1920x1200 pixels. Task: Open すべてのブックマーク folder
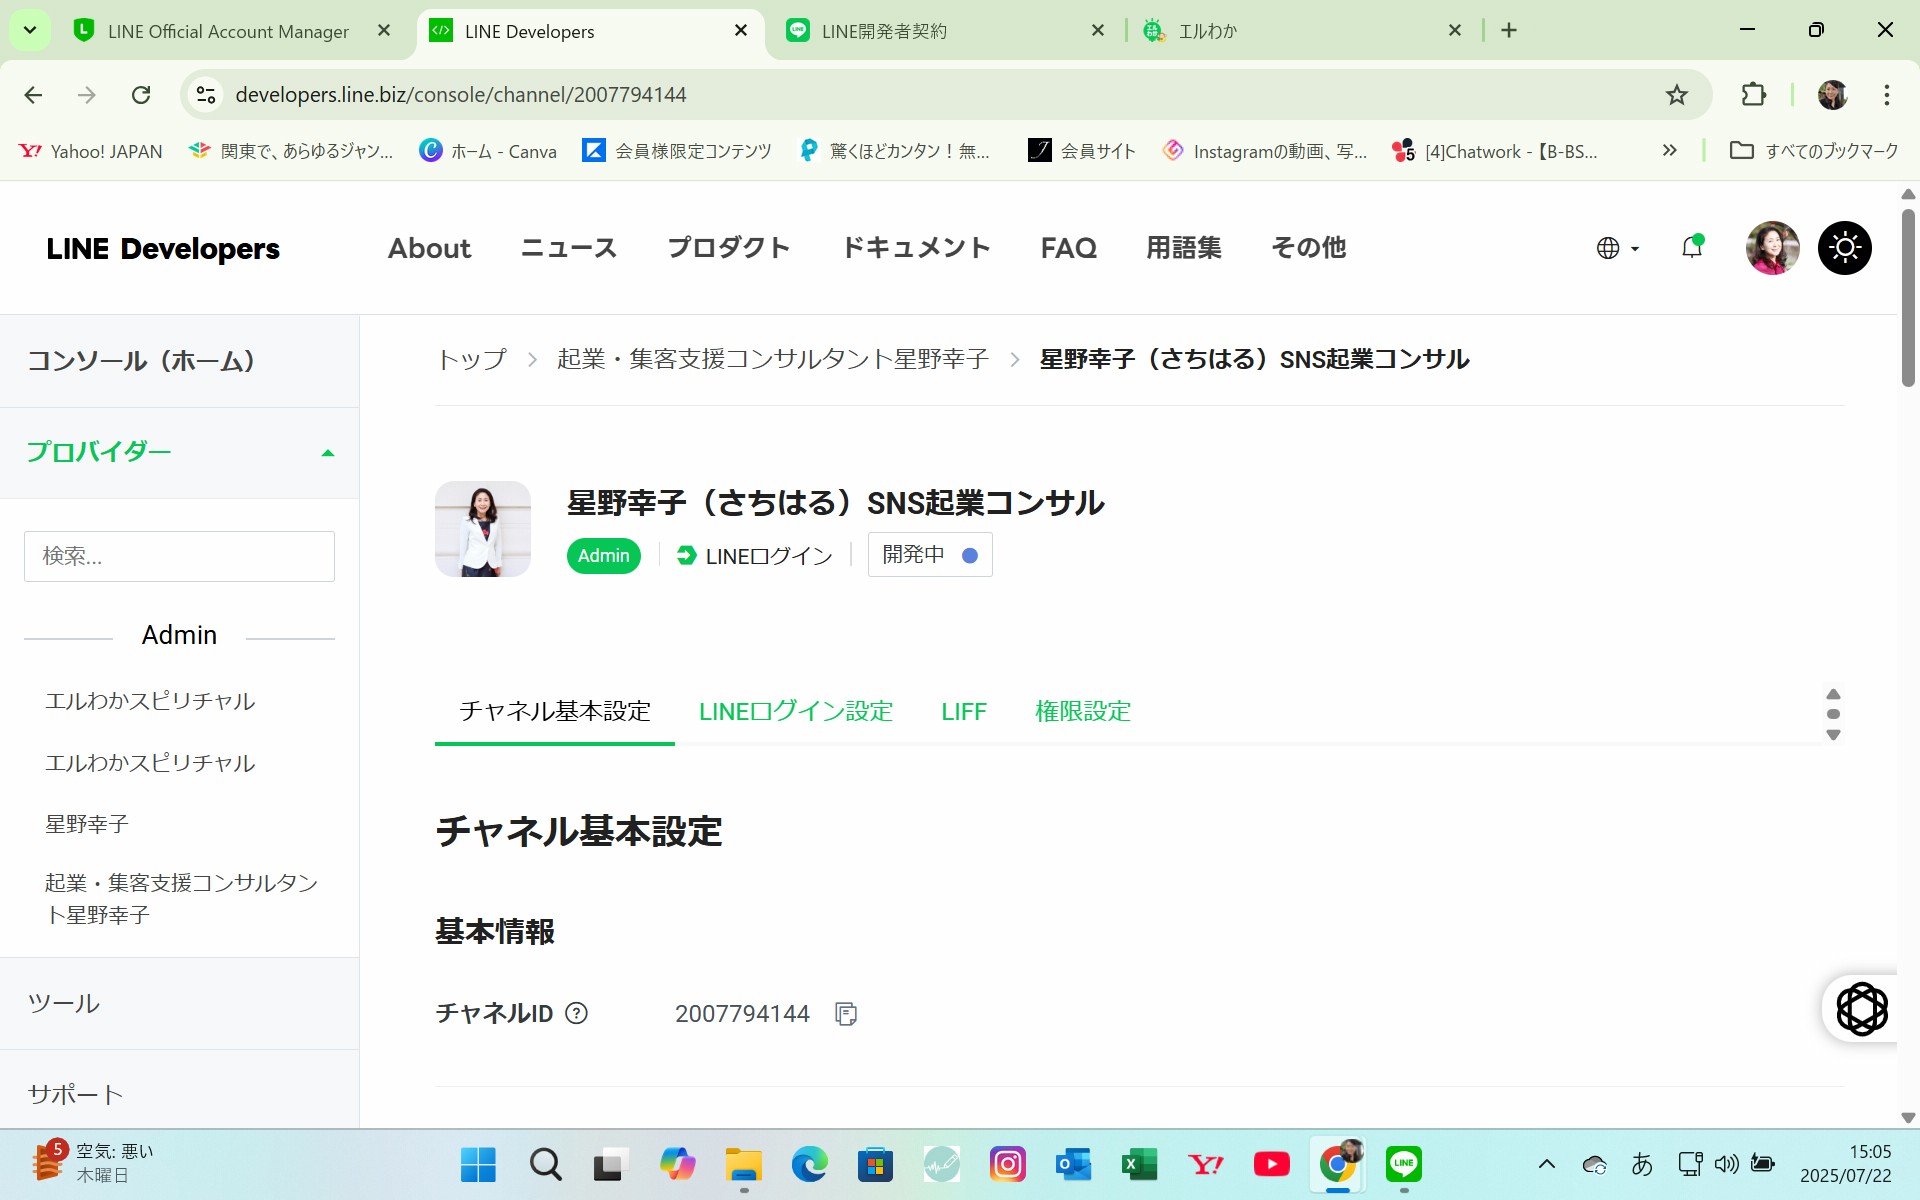(1813, 151)
